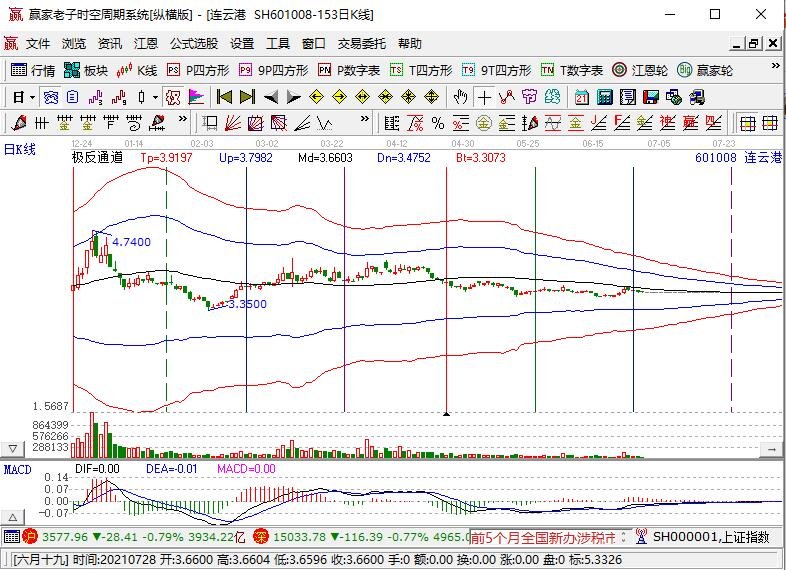Select the J angle lines tool
This screenshot has height=570, width=786.
(599, 122)
